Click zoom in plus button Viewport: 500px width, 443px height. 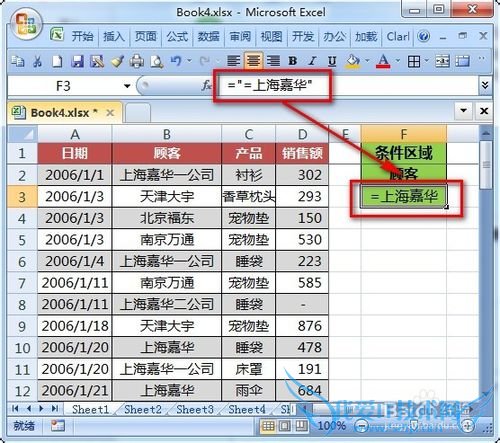468,426
